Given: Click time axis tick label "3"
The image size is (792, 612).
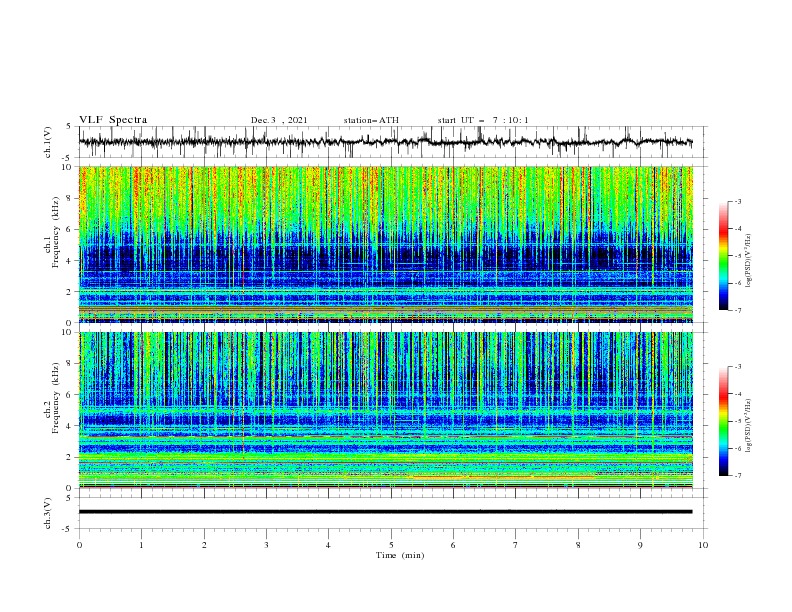Looking at the screenshot, I should pos(266,545).
